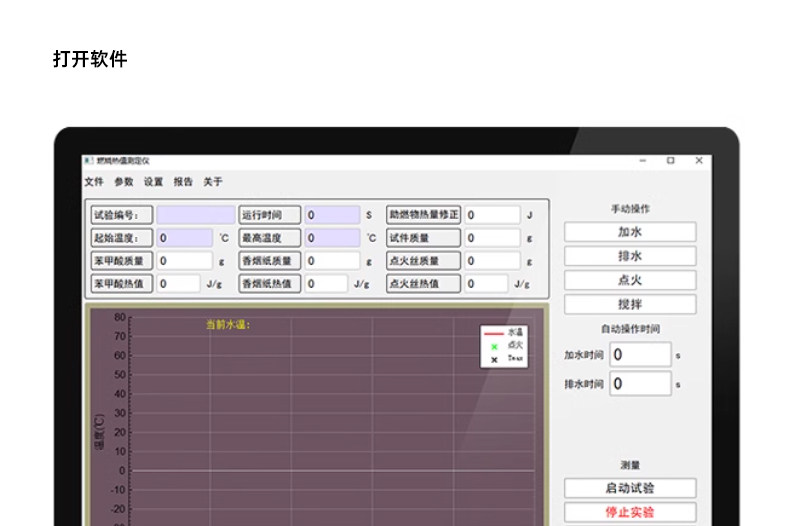This screenshot has width=790, height=526.
Task: Click the 试验编号 input field
Action: (x=195, y=215)
